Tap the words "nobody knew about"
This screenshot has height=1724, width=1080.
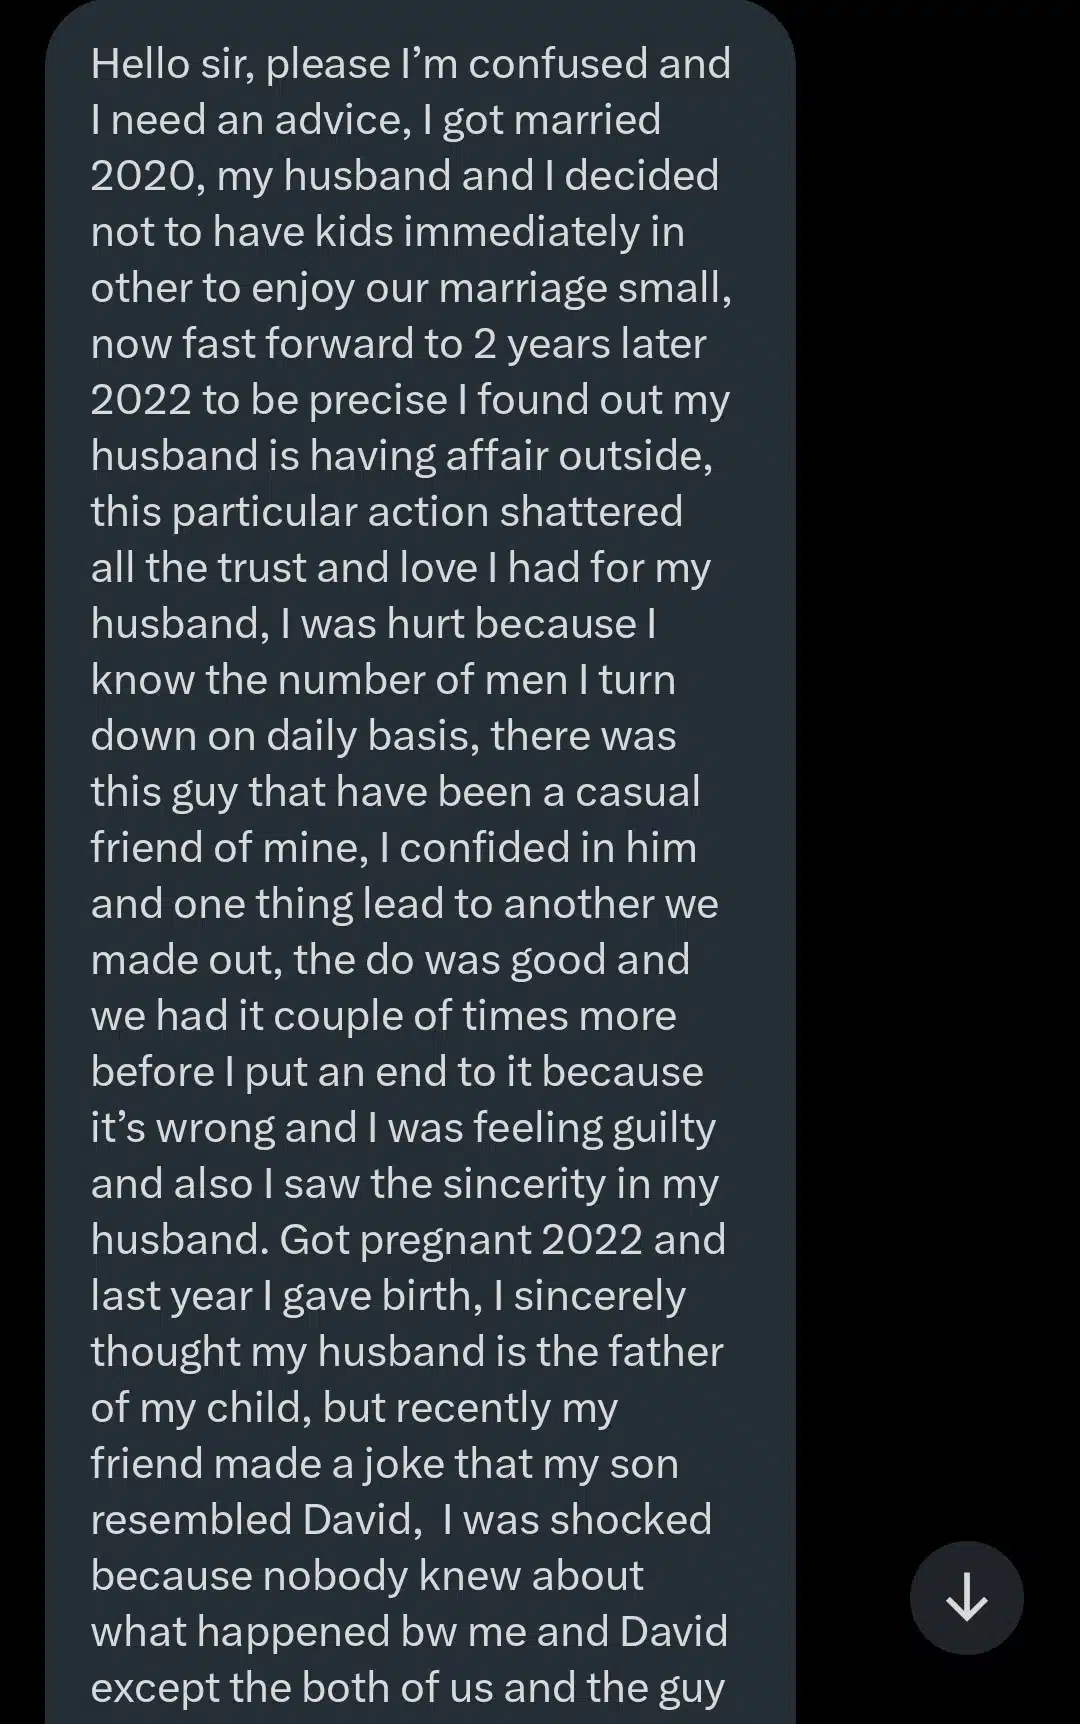453,1576
